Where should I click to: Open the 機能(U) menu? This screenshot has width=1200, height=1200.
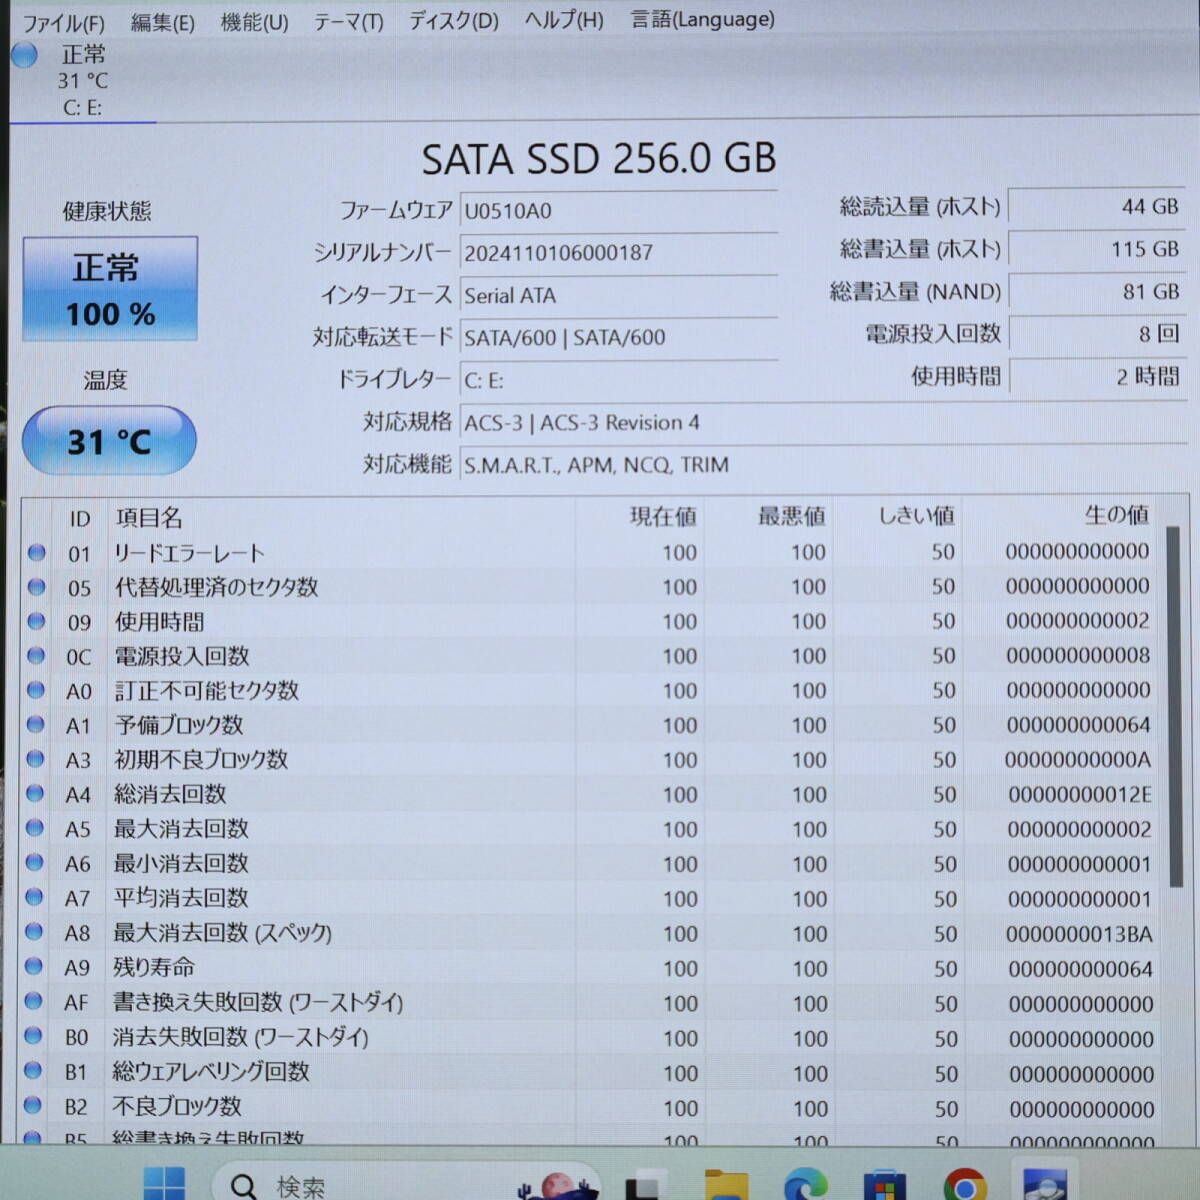pyautogui.click(x=254, y=22)
